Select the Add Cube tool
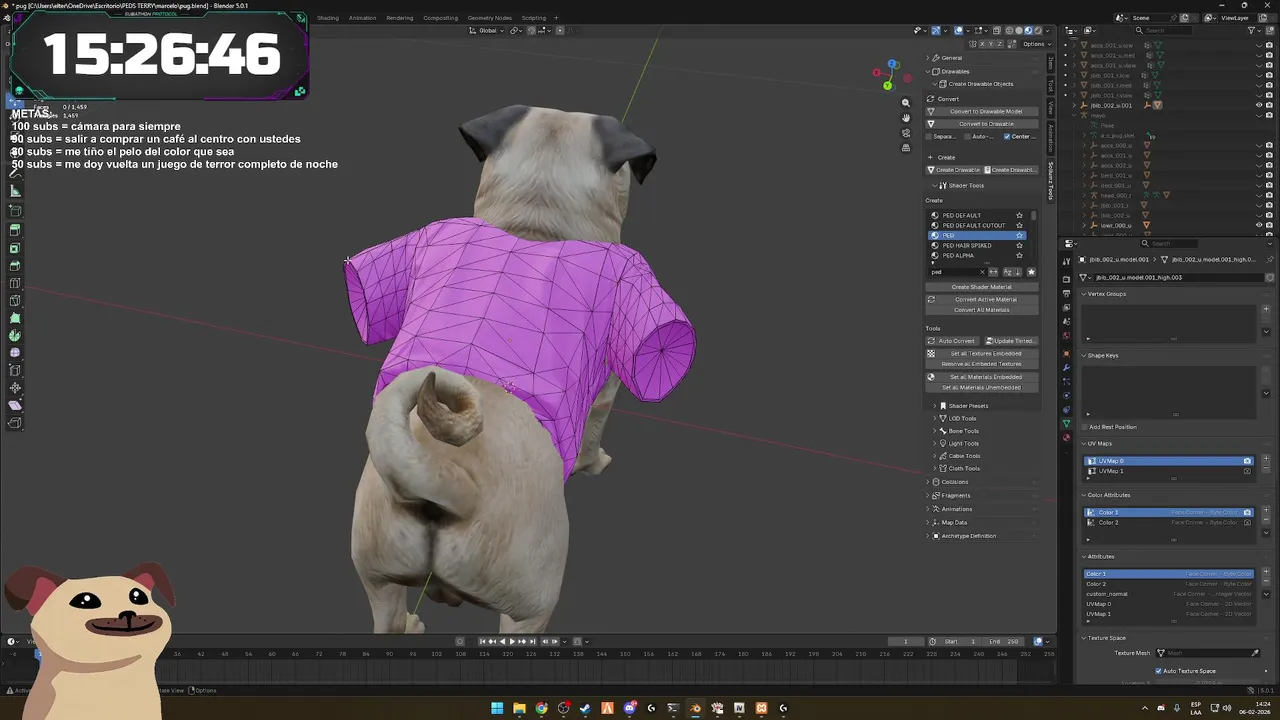Image resolution: width=1280 pixels, height=720 pixels. (15, 211)
